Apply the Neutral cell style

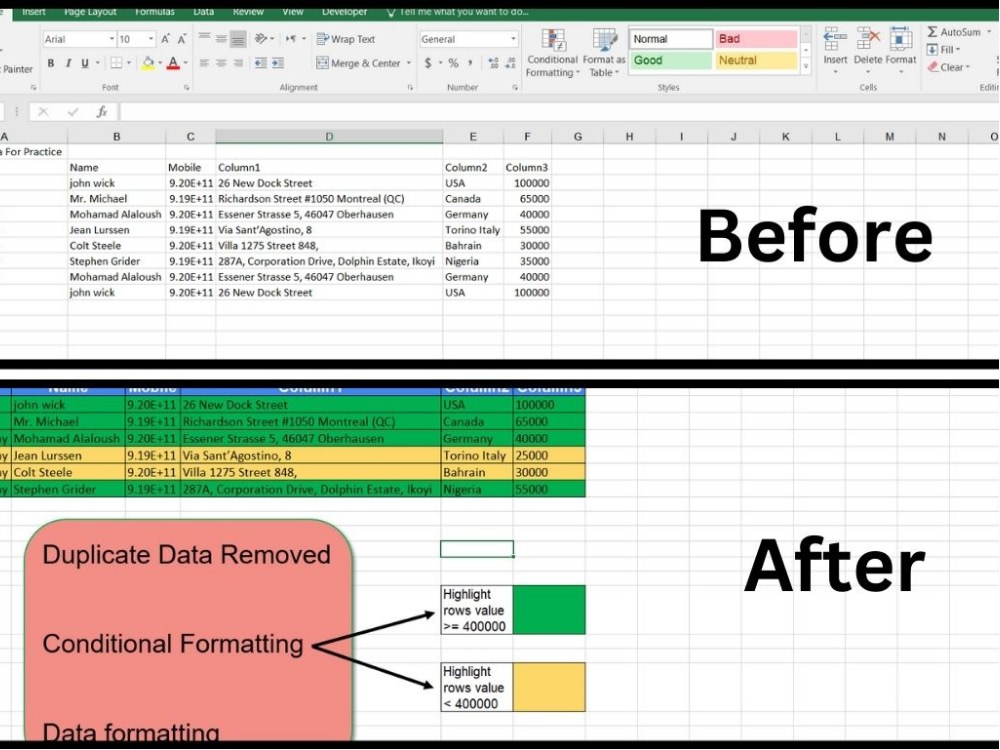click(x=756, y=61)
